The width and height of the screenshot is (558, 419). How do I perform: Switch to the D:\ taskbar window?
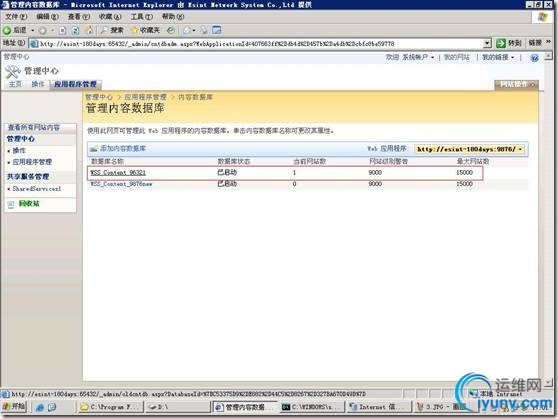pyautogui.click(x=178, y=407)
